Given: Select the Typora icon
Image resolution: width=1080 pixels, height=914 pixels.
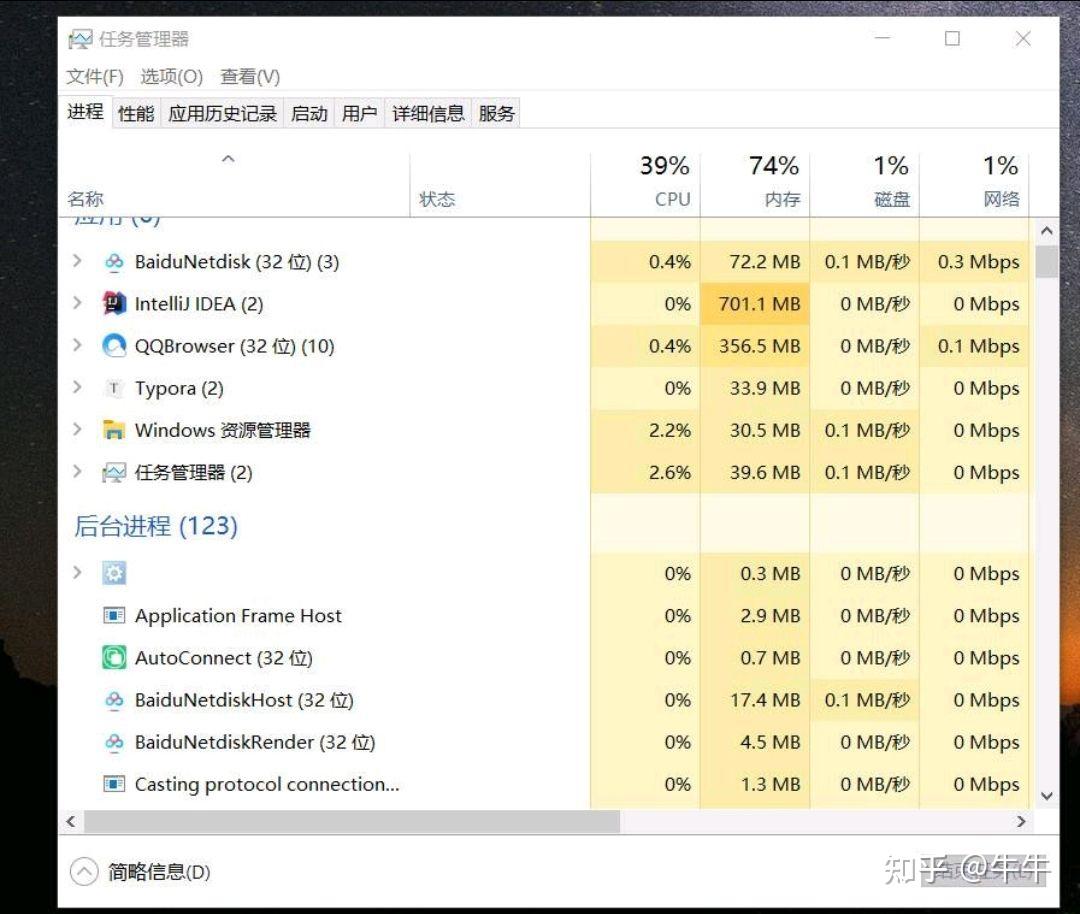Looking at the screenshot, I should pos(114,388).
